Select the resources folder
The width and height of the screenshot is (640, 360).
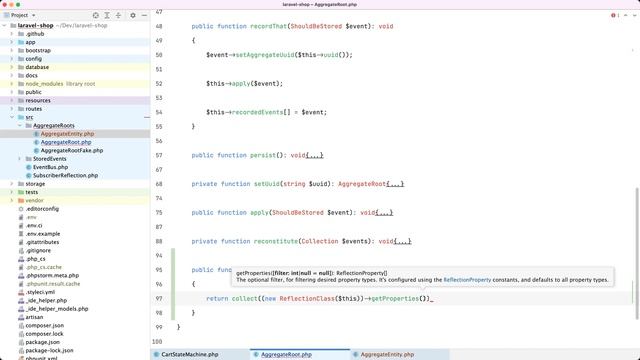pos(38,100)
